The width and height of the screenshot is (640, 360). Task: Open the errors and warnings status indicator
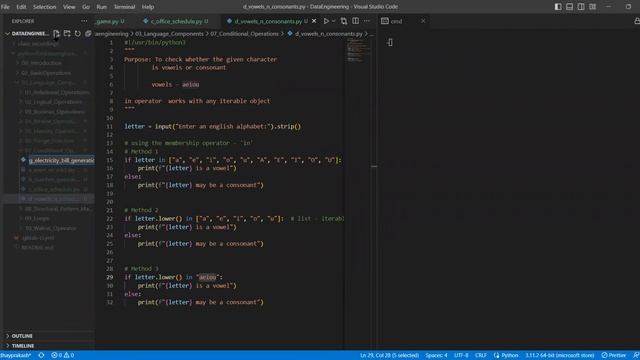pyautogui.click(x=62, y=356)
